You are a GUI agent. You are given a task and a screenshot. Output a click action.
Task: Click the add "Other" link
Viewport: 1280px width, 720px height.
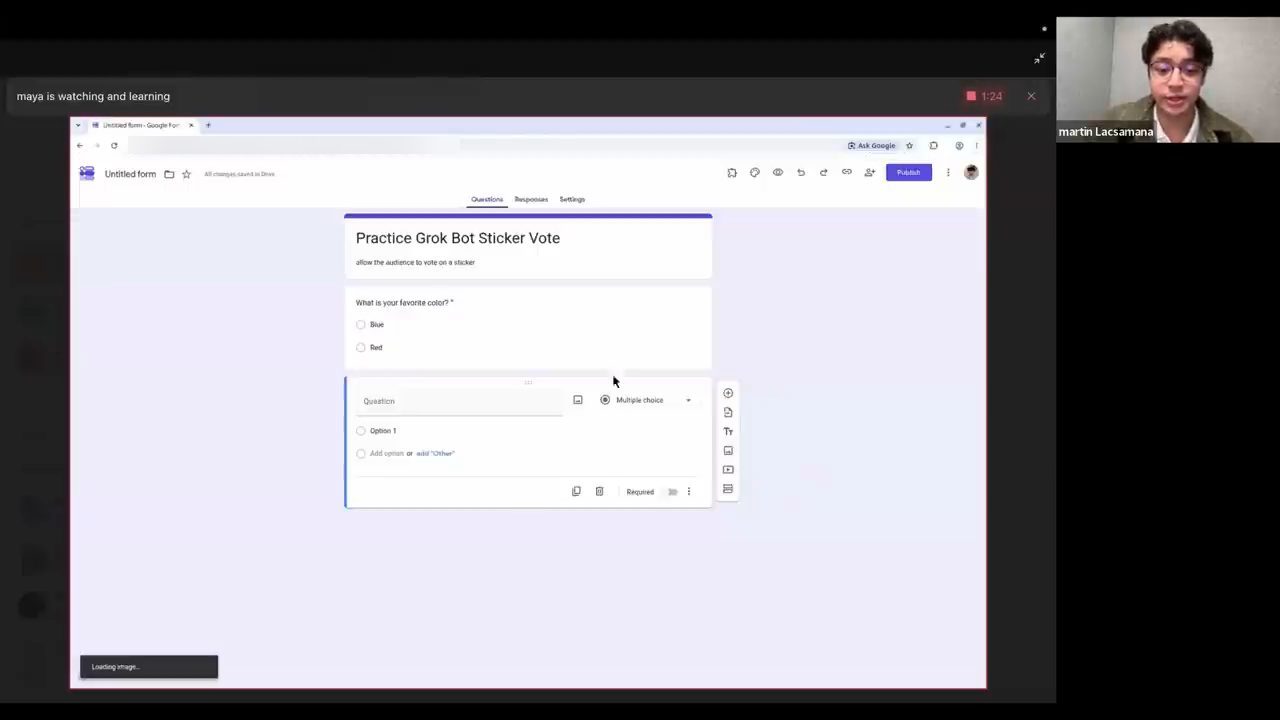click(435, 453)
